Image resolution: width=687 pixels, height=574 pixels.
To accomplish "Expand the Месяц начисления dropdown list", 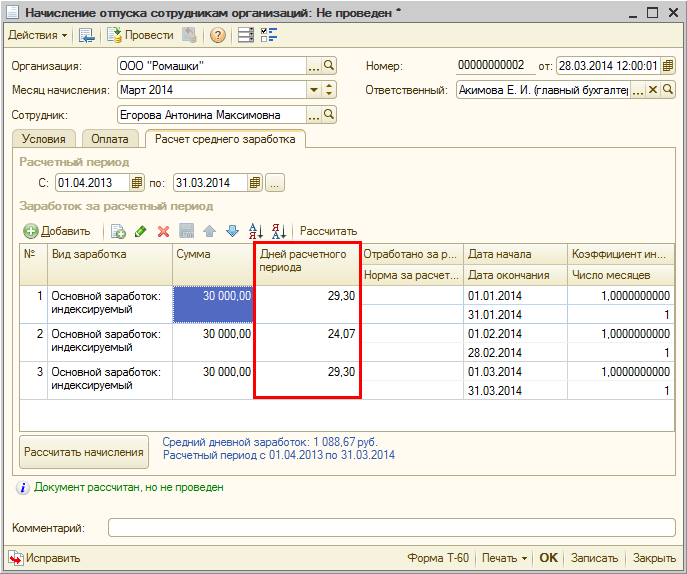I will (313, 90).
